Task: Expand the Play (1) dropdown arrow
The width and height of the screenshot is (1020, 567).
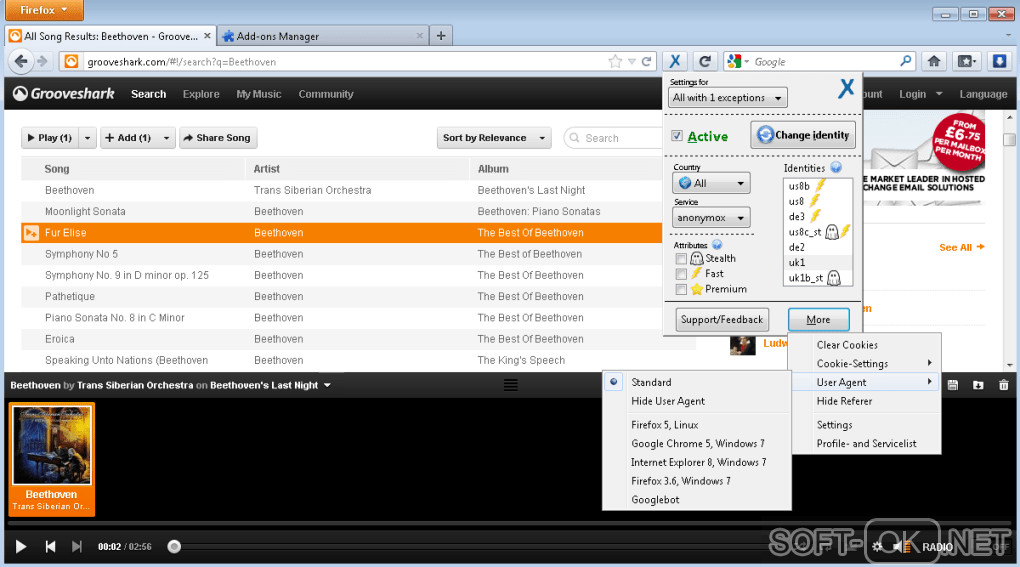Action: (x=87, y=138)
